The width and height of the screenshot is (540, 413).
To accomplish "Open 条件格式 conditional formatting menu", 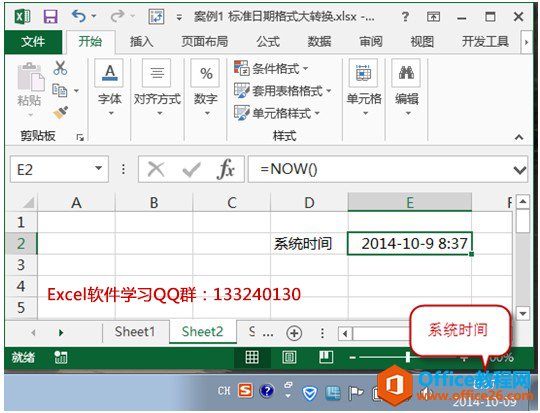I will (x=271, y=69).
